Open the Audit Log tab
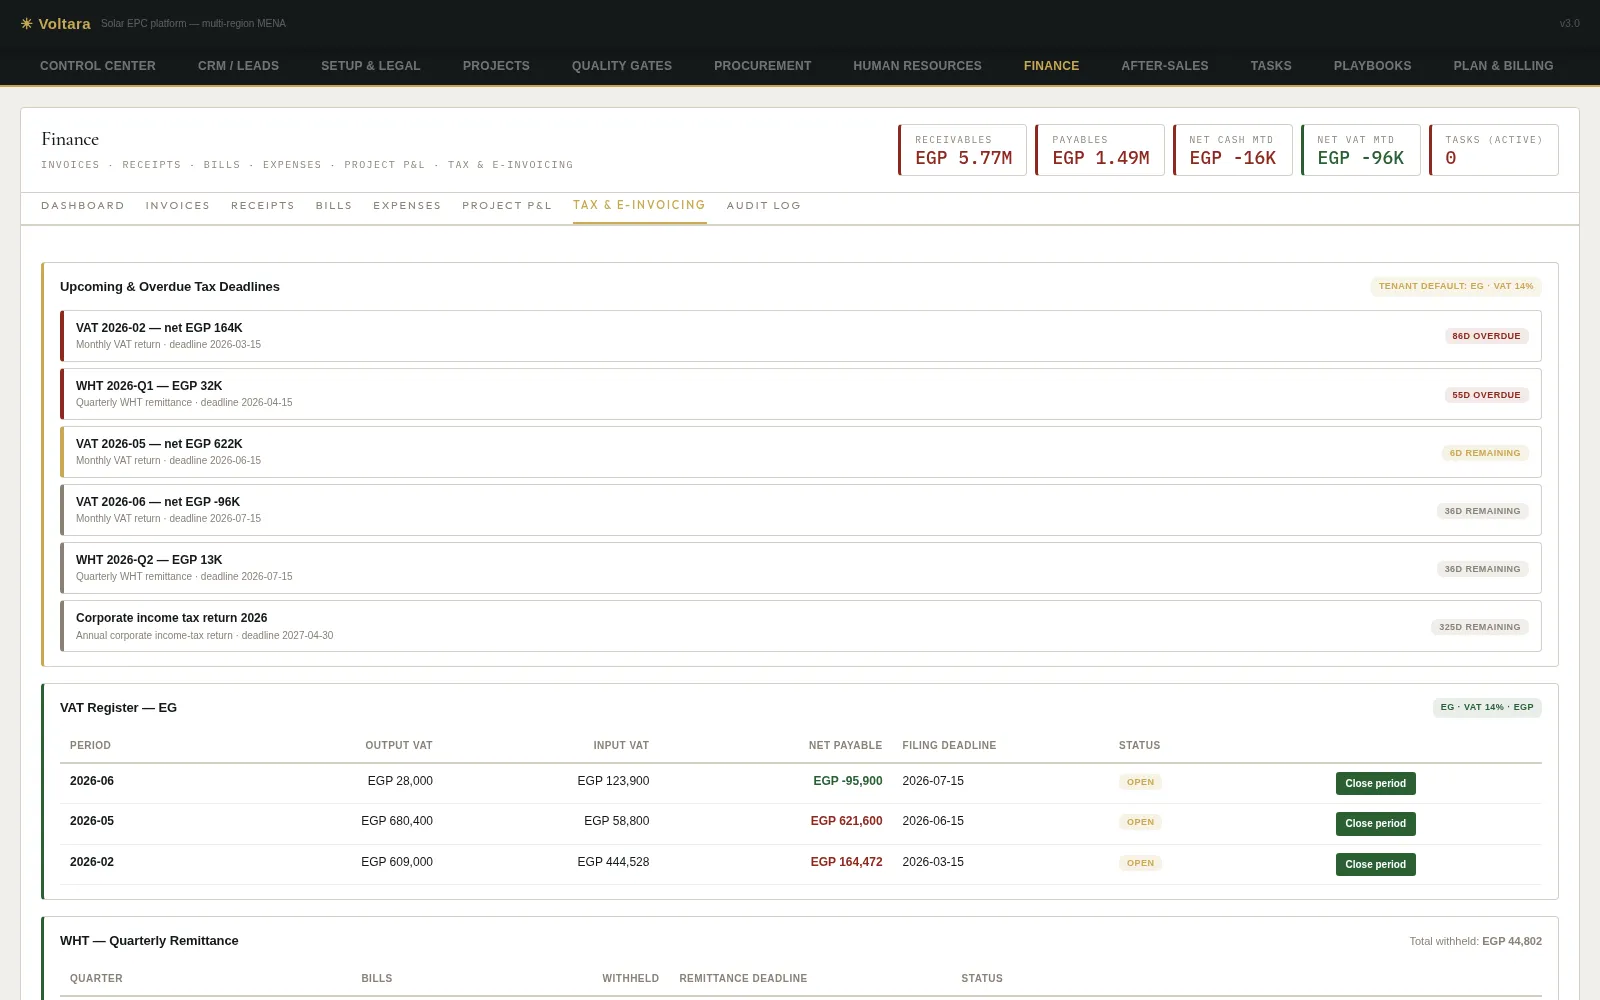This screenshot has height=1000, width=1600. point(764,206)
